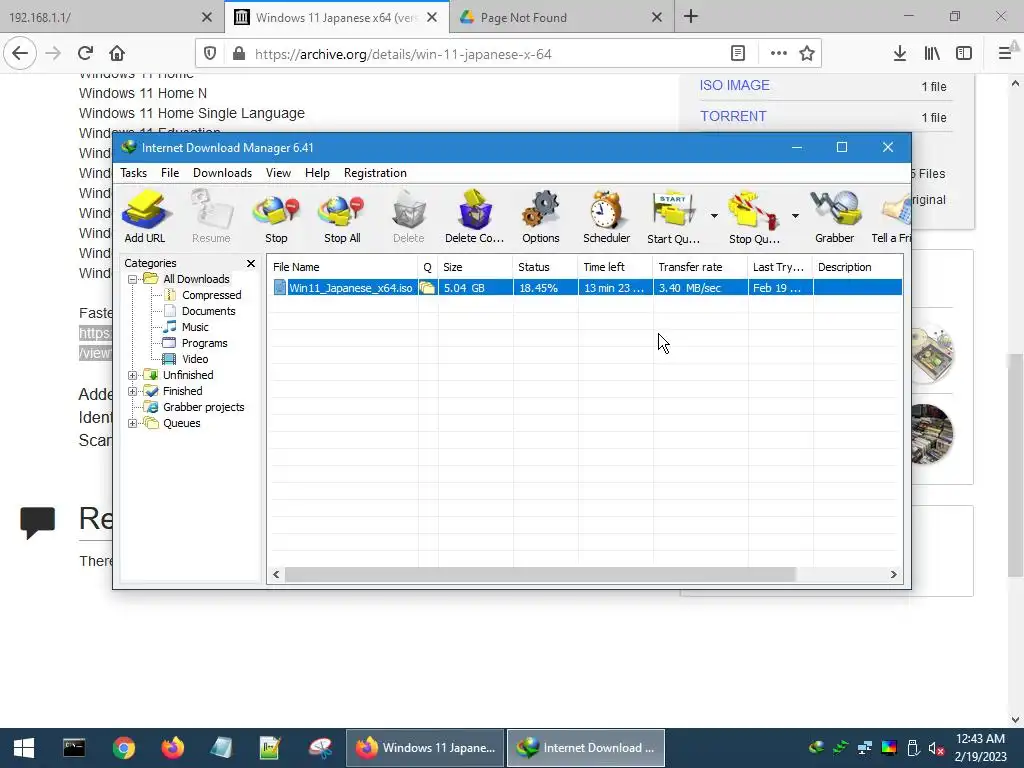1024x768 pixels.
Task: Sort by the Time left column header
Action: [x=615, y=267]
